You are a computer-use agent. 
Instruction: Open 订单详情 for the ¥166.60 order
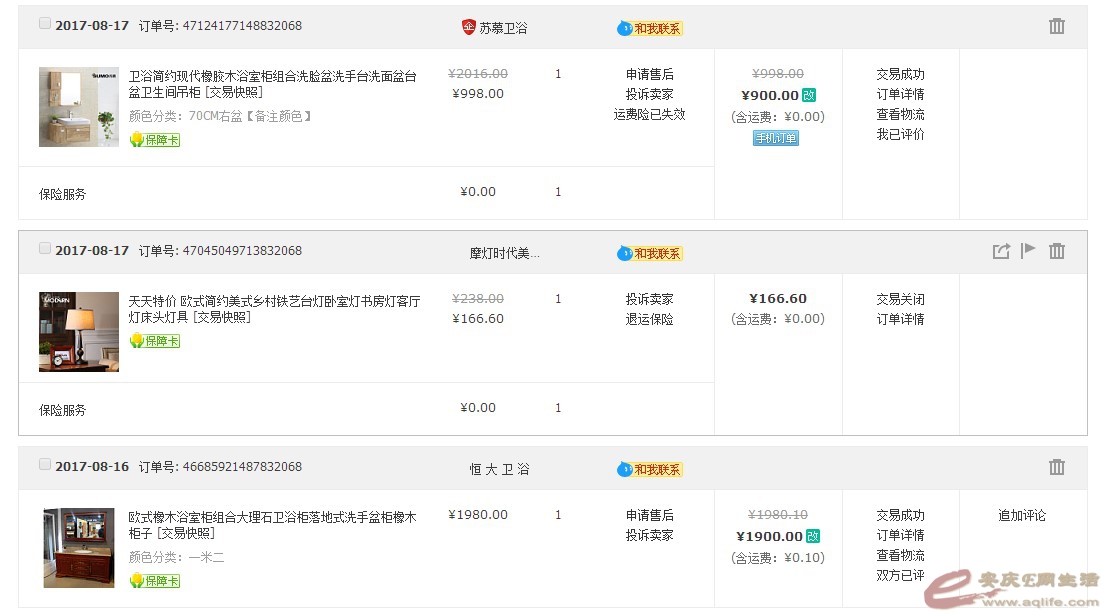[900, 319]
